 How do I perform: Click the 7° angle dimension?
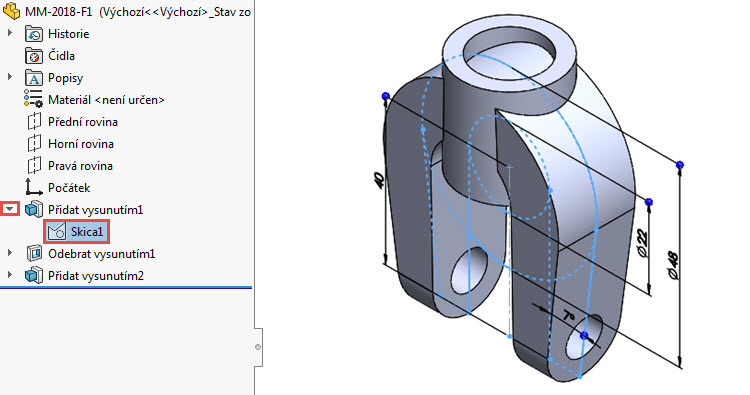point(568,316)
